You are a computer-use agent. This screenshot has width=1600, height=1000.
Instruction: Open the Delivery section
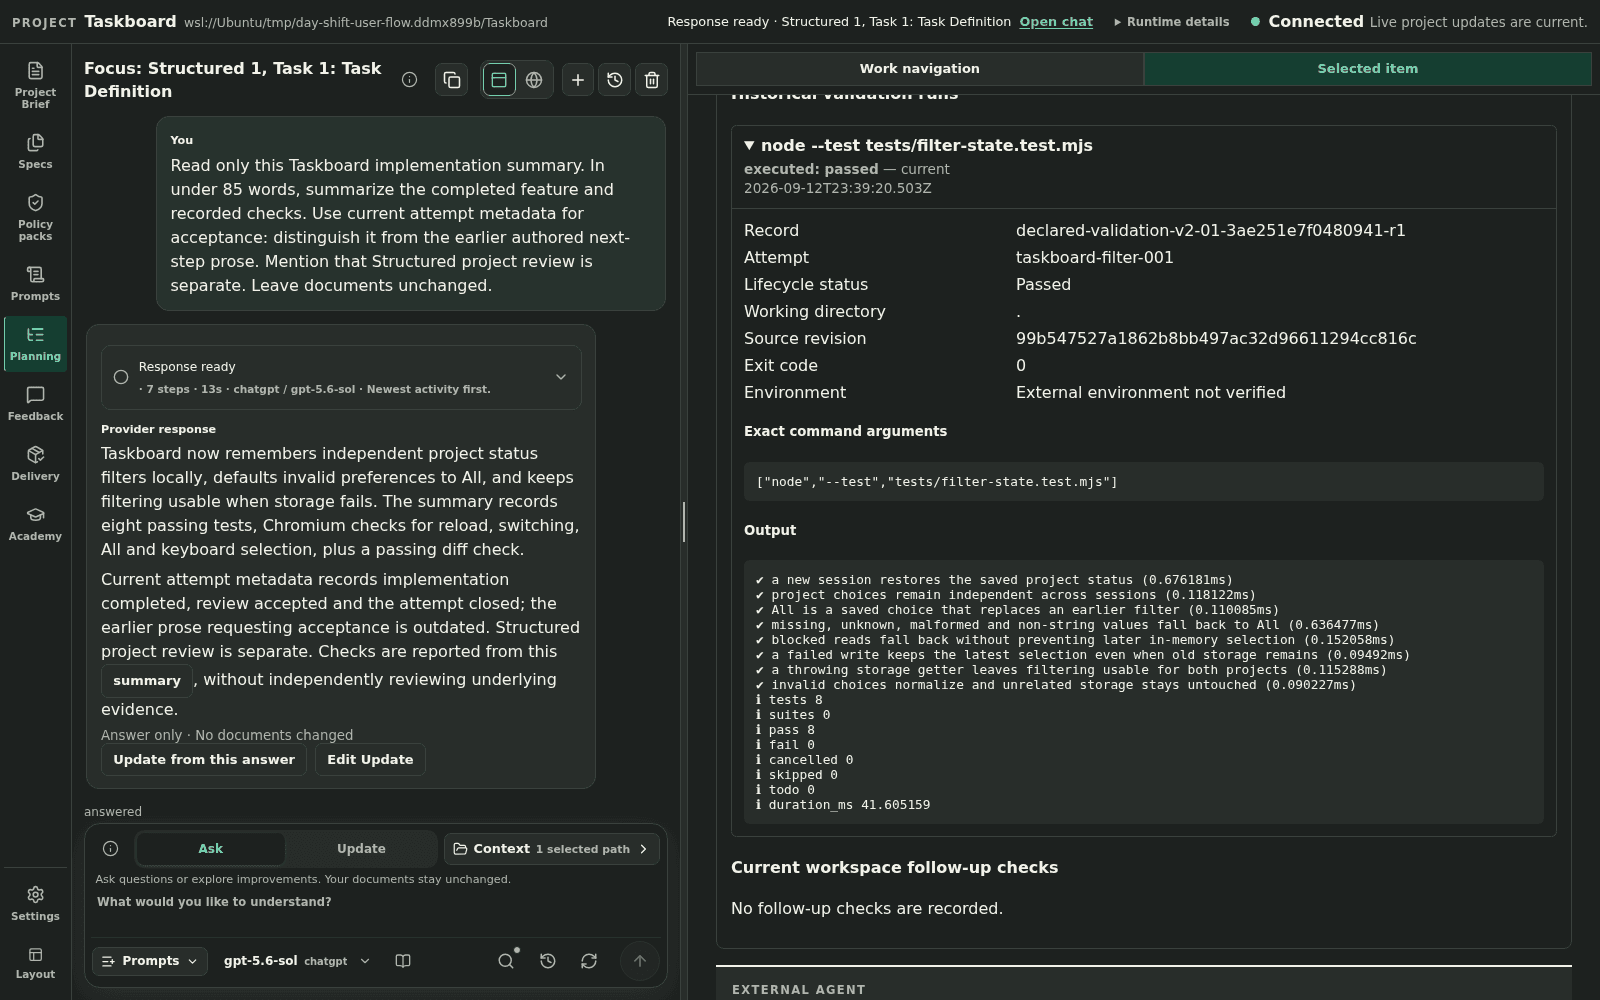(35, 463)
